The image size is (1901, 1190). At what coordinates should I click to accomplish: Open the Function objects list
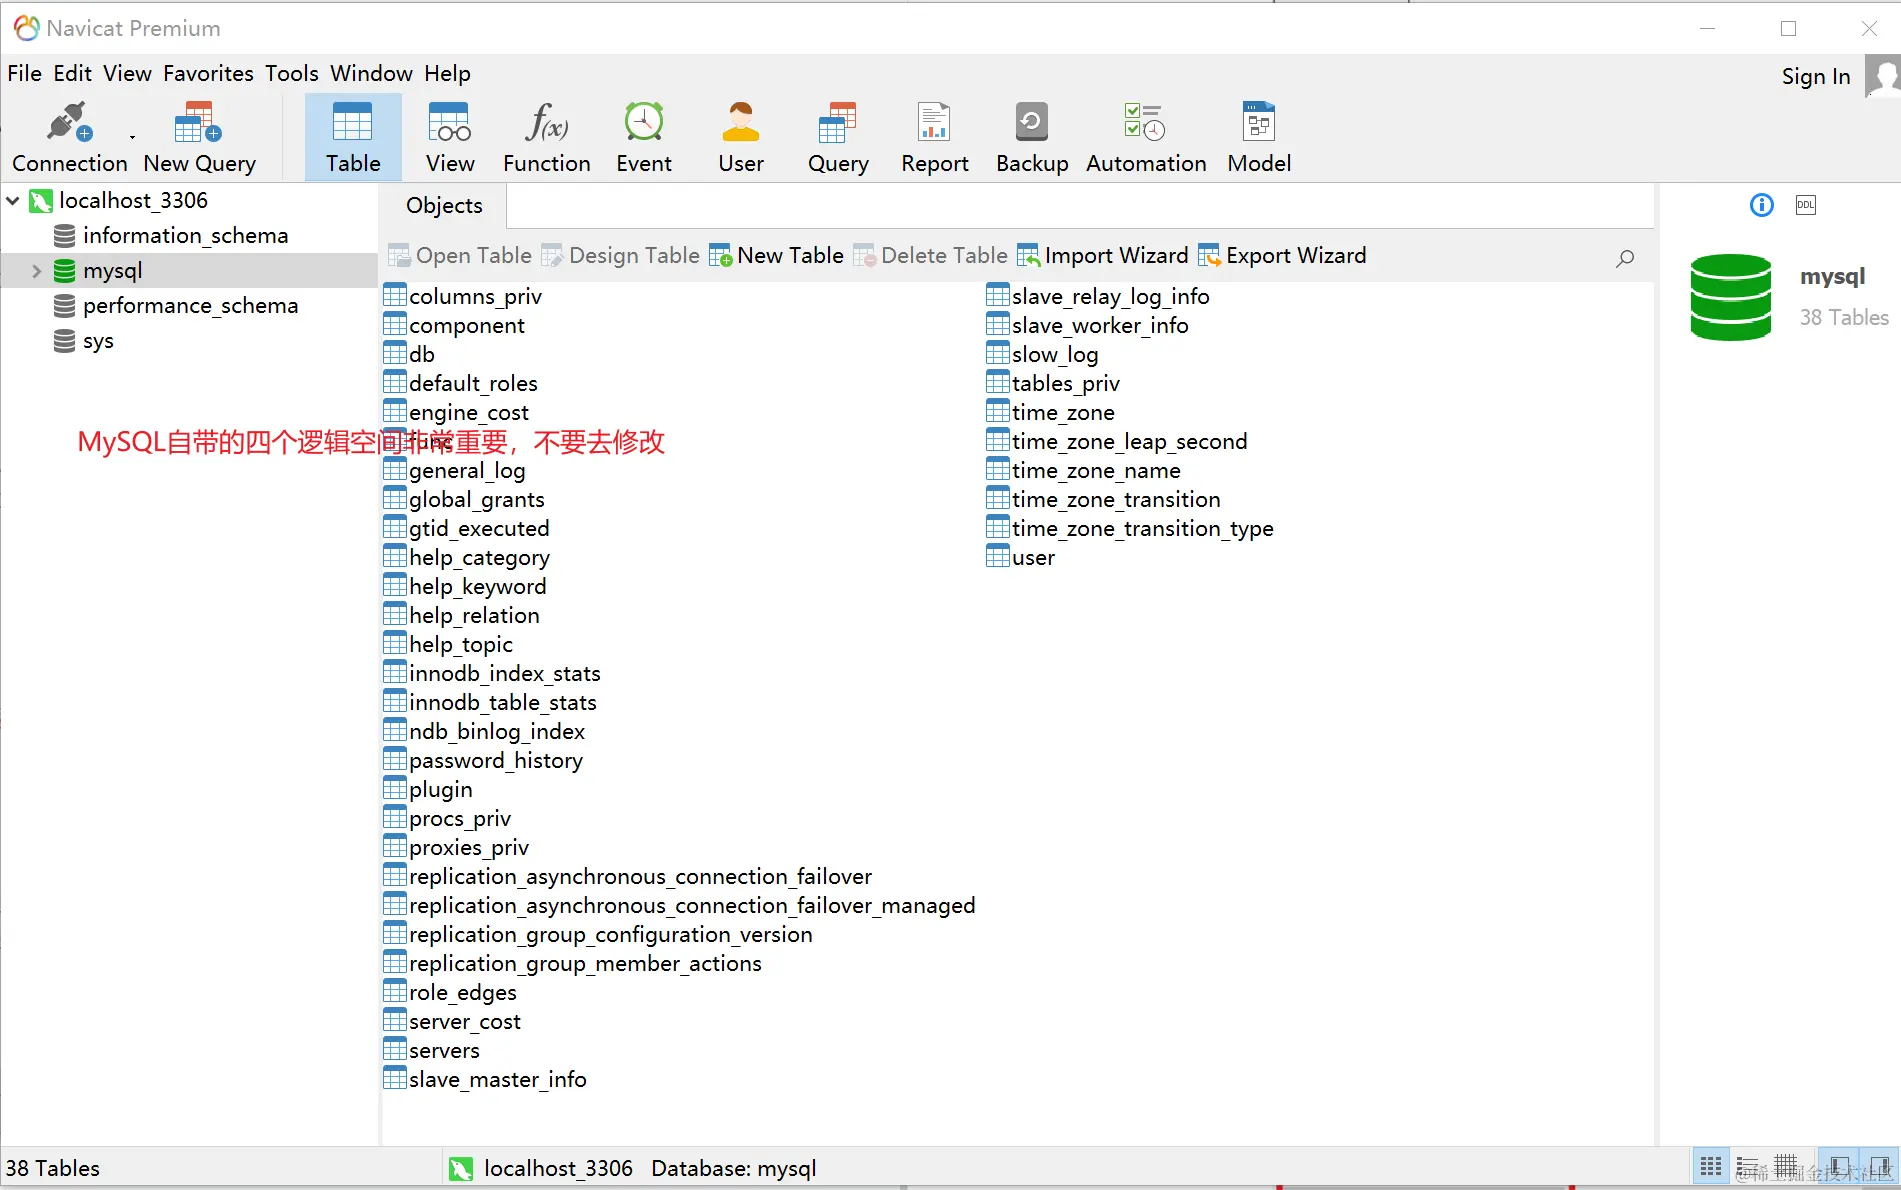coord(546,137)
